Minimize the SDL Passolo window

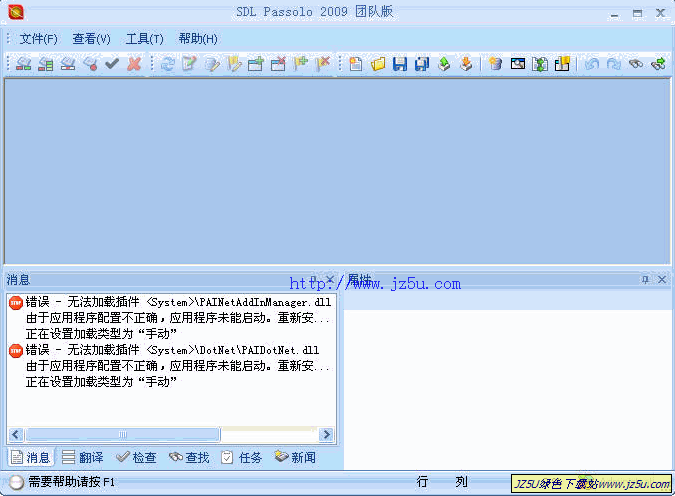pyautogui.click(x=614, y=14)
